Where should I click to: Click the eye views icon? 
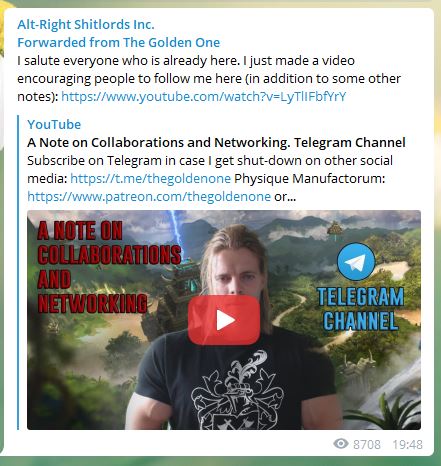click(x=341, y=444)
